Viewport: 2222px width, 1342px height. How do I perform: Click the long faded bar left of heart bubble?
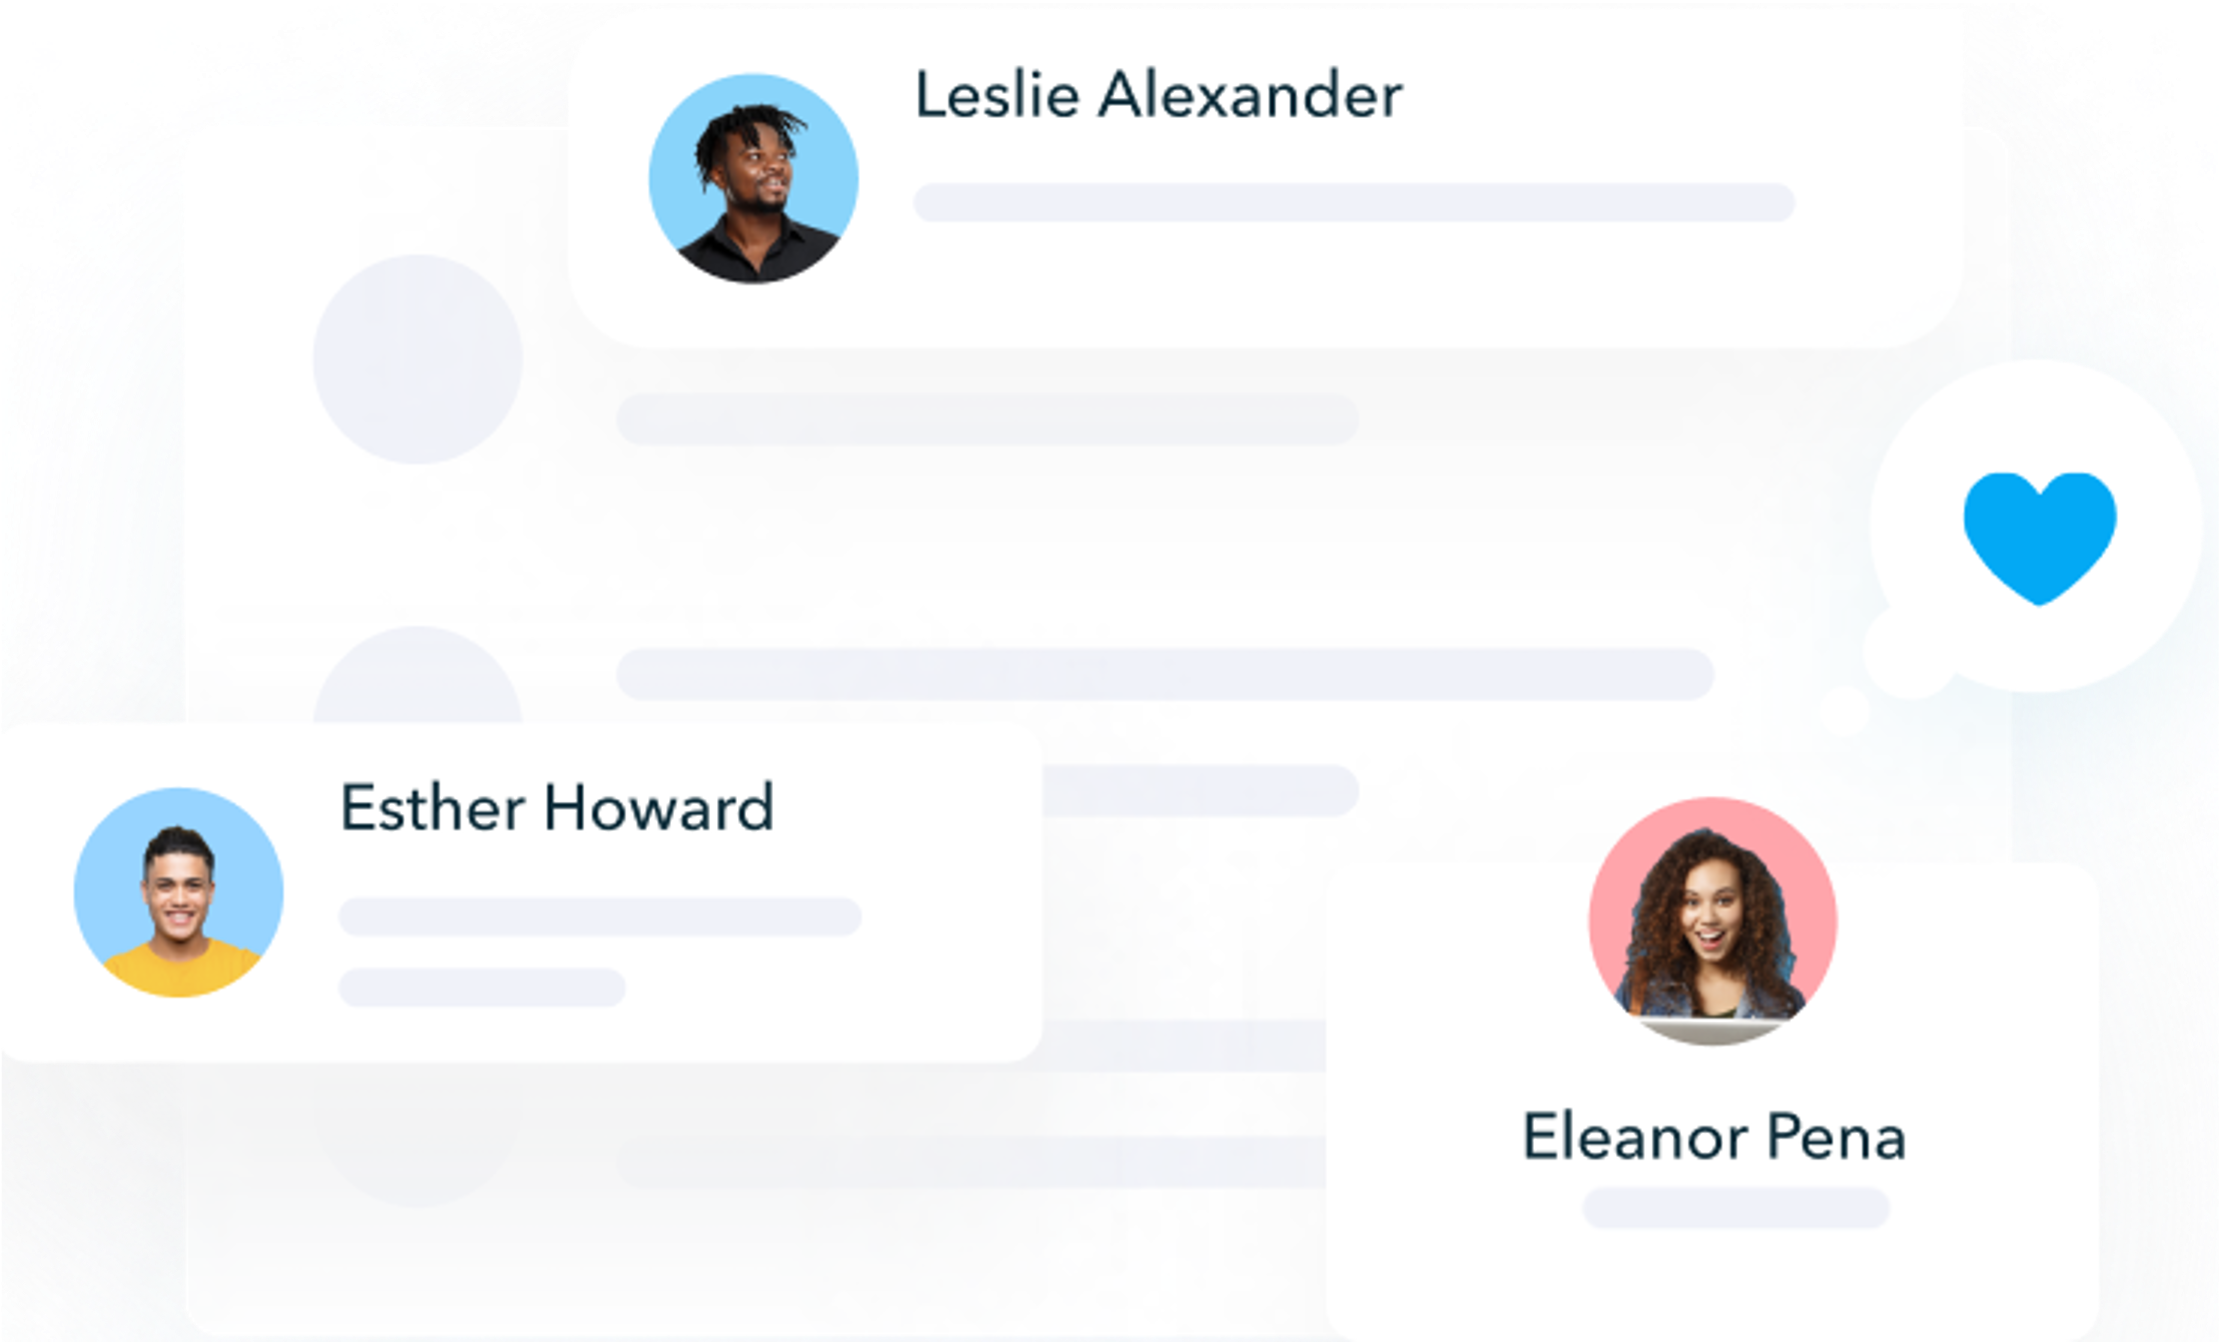pos(1165,674)
